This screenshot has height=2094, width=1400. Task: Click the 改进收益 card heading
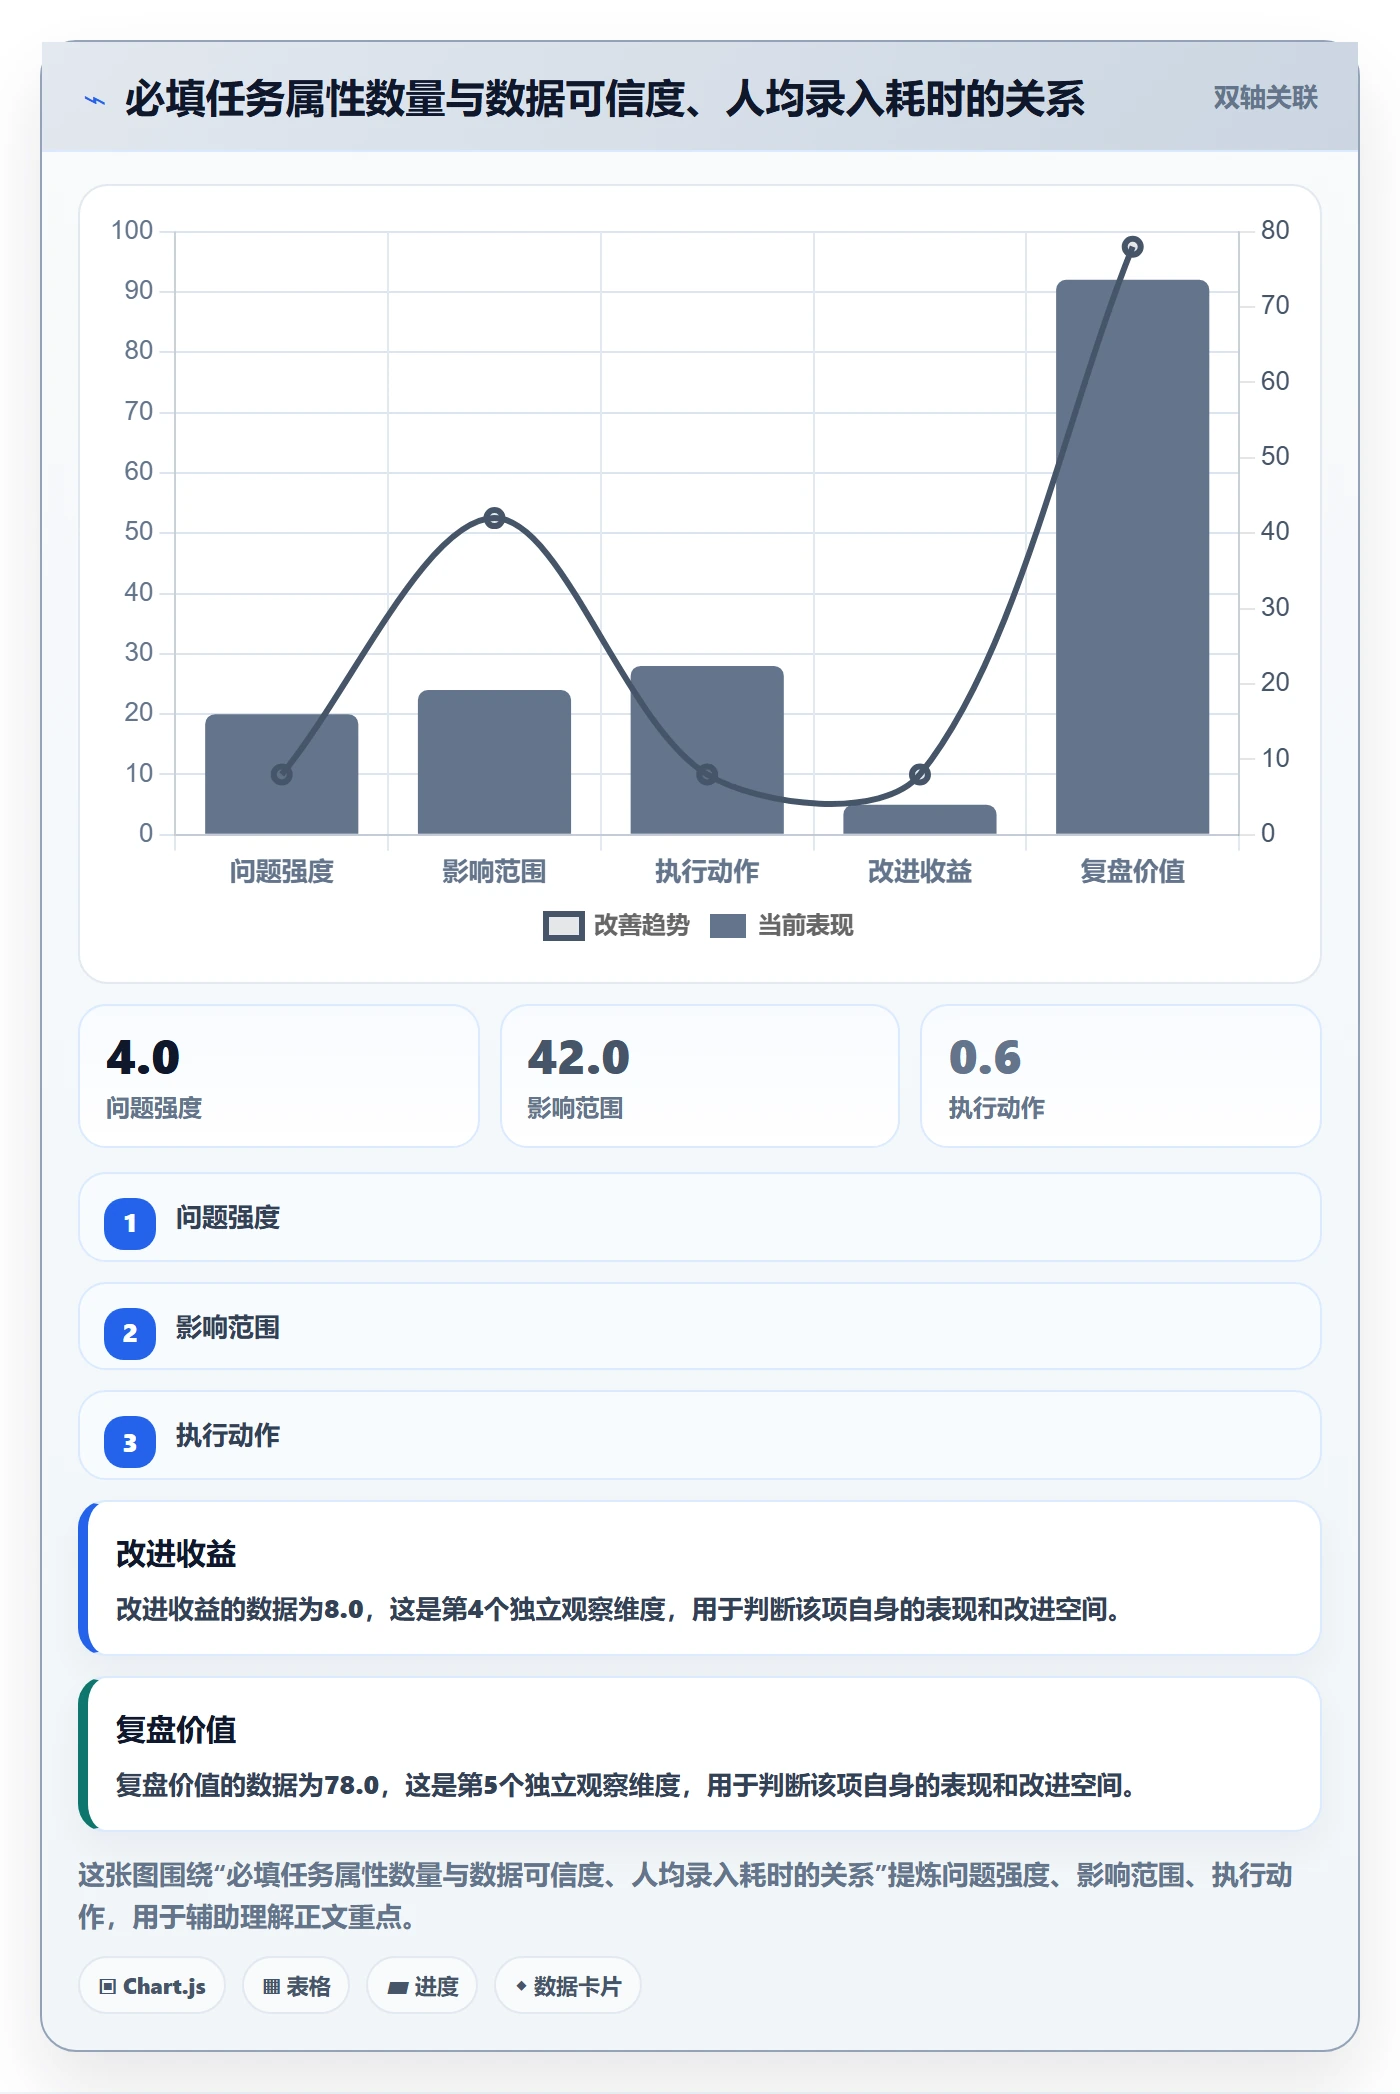click(176, 1554)
